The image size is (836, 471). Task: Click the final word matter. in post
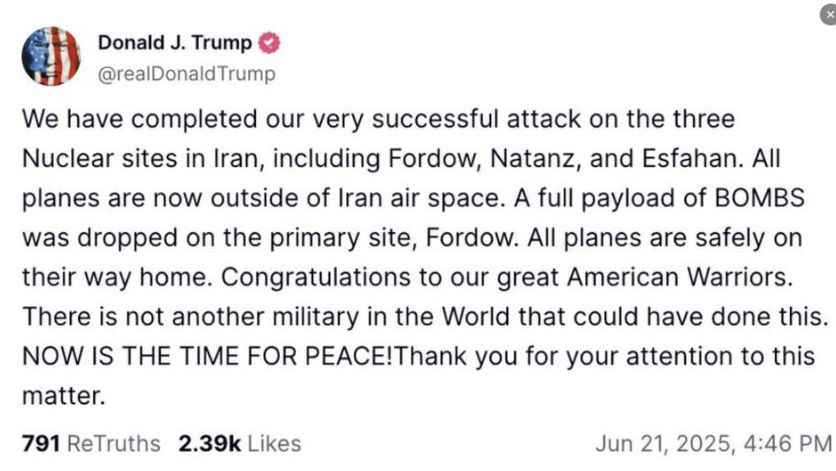63,396
